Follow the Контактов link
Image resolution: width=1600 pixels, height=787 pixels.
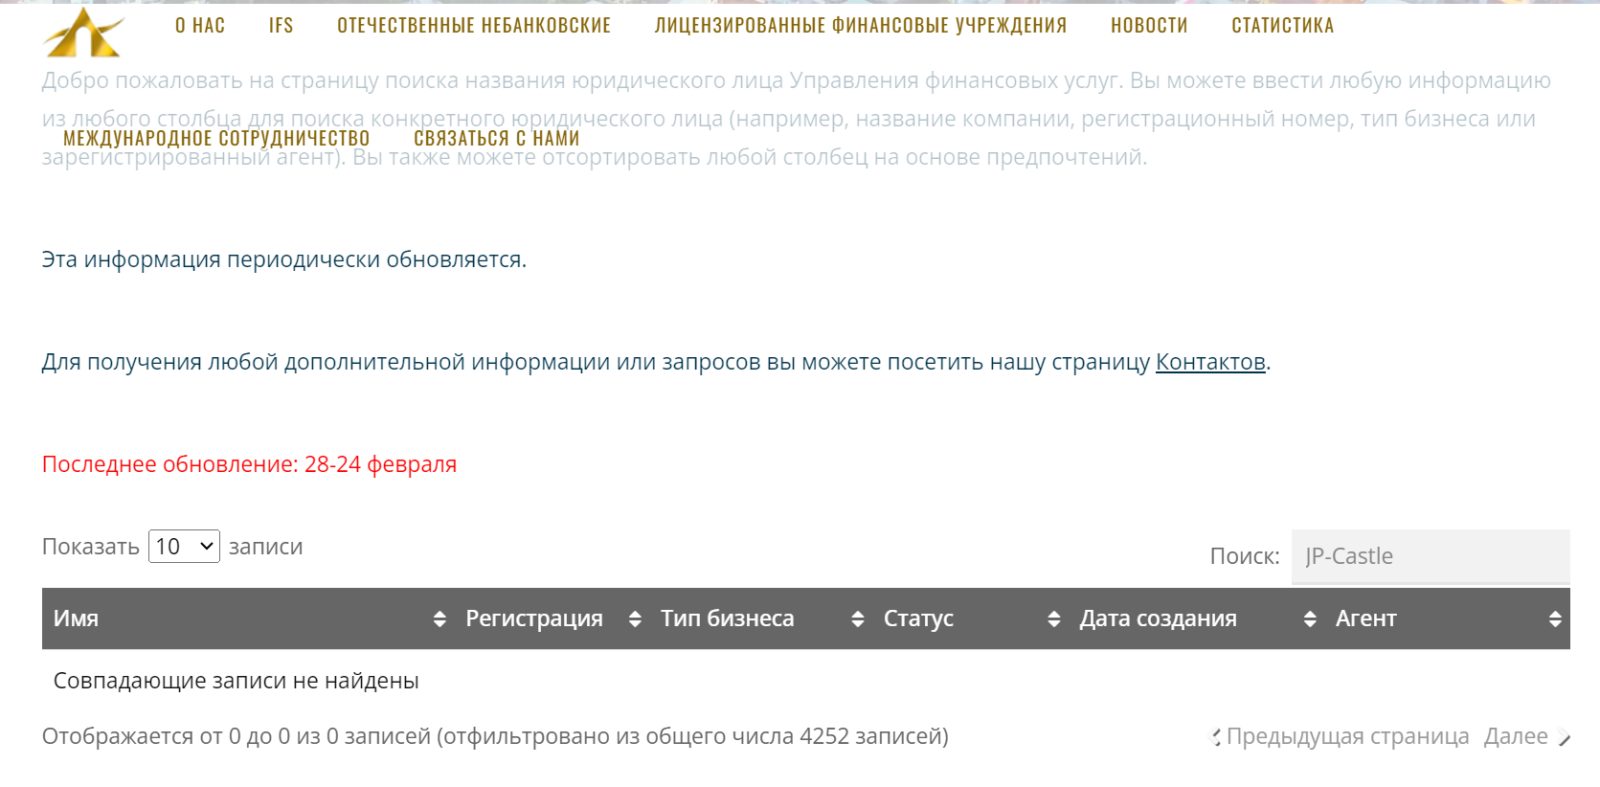point(1210,362)
